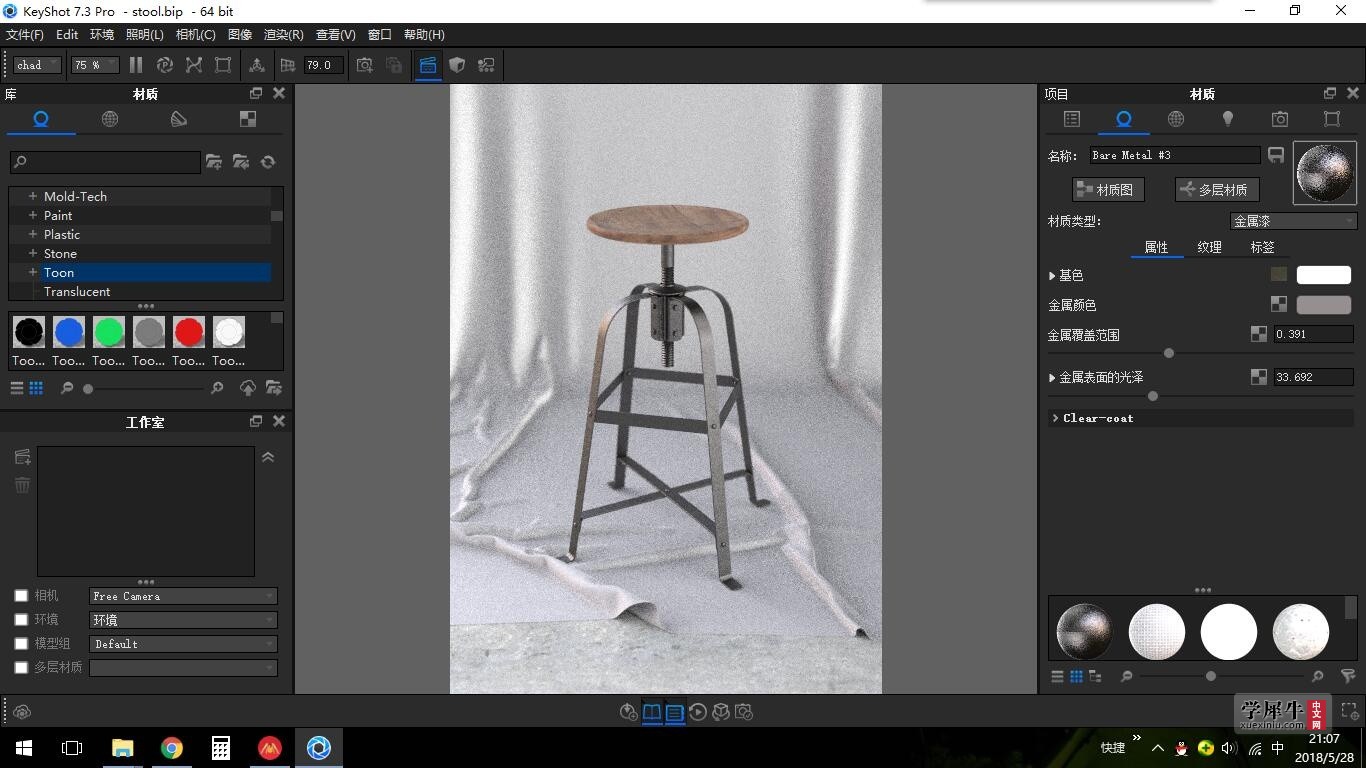This screenshot has width=1366, height=768.
Task: Add a new studio in Studio panel
Action: point(22,458)
